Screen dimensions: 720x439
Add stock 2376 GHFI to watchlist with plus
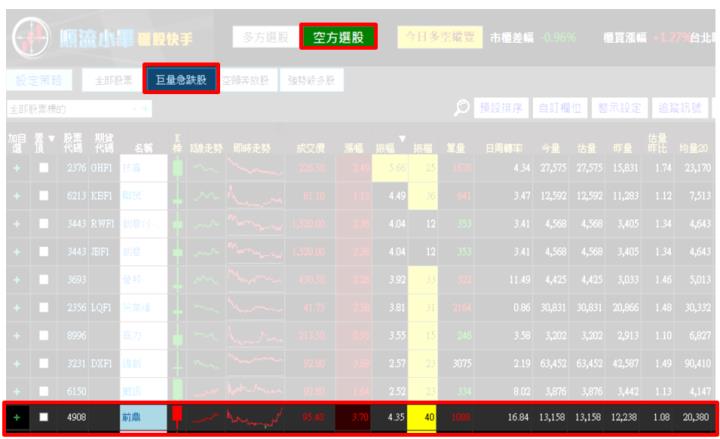point(17,168)
